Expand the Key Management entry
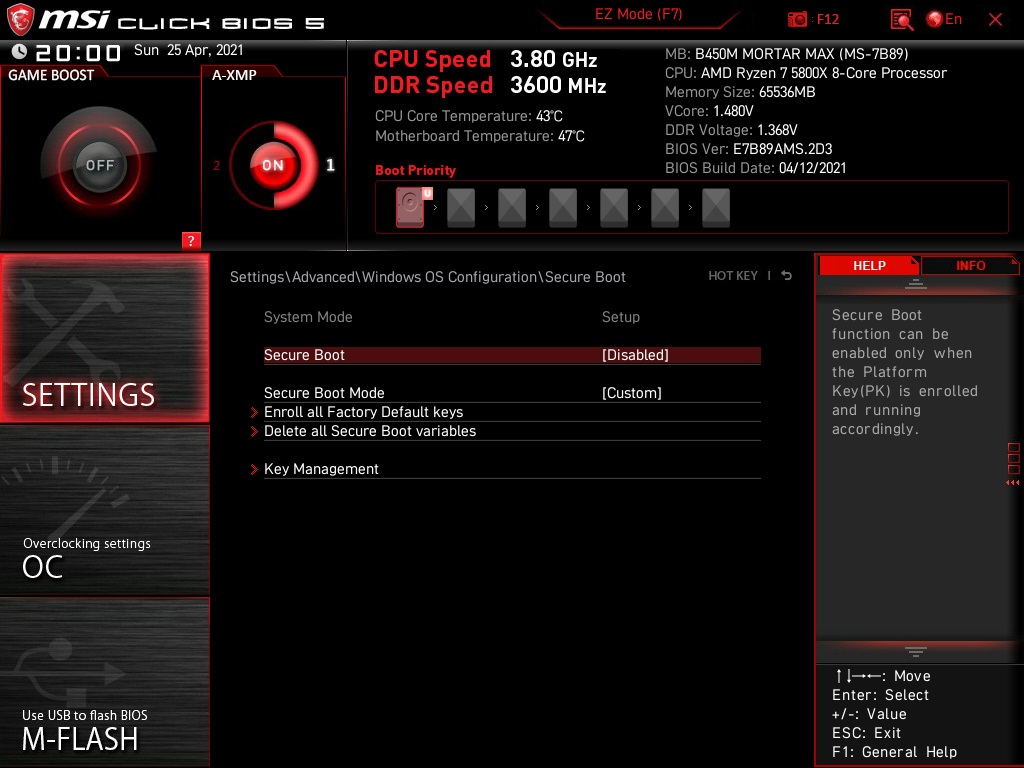1024x768 pixels. (321, 469)
